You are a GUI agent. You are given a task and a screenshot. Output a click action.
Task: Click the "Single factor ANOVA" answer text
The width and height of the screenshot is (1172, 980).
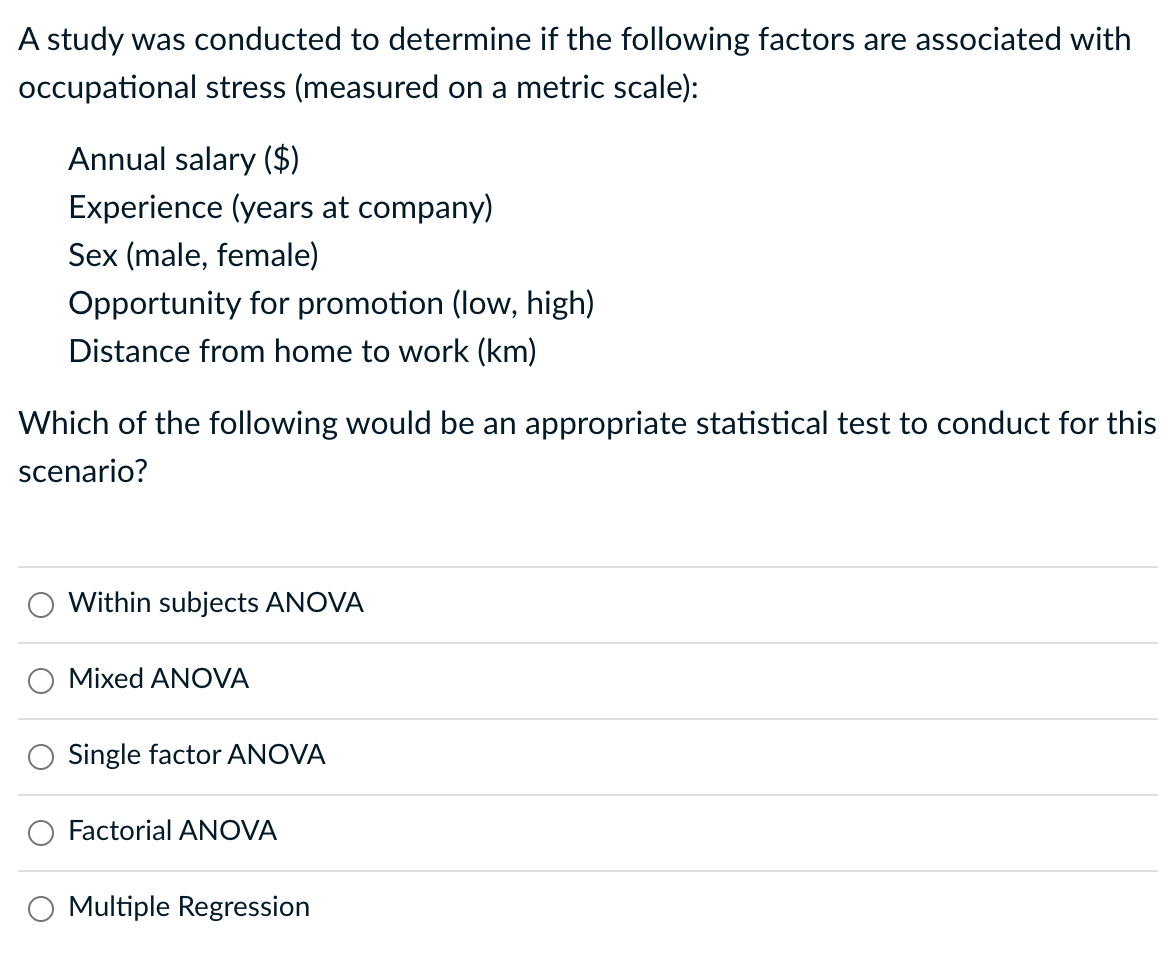197,755
